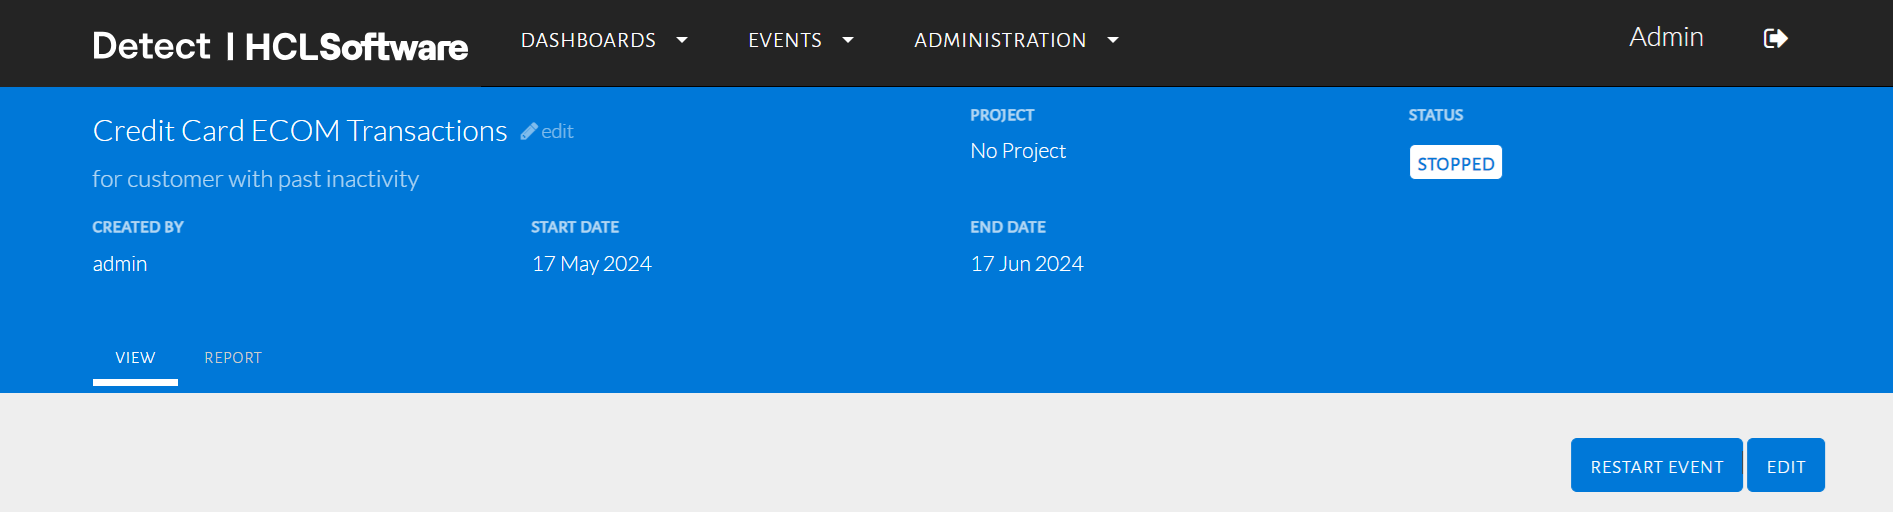Click the pencil icon beside event title
Viewport: 1893px width, 512px height.
pos(529,131)
